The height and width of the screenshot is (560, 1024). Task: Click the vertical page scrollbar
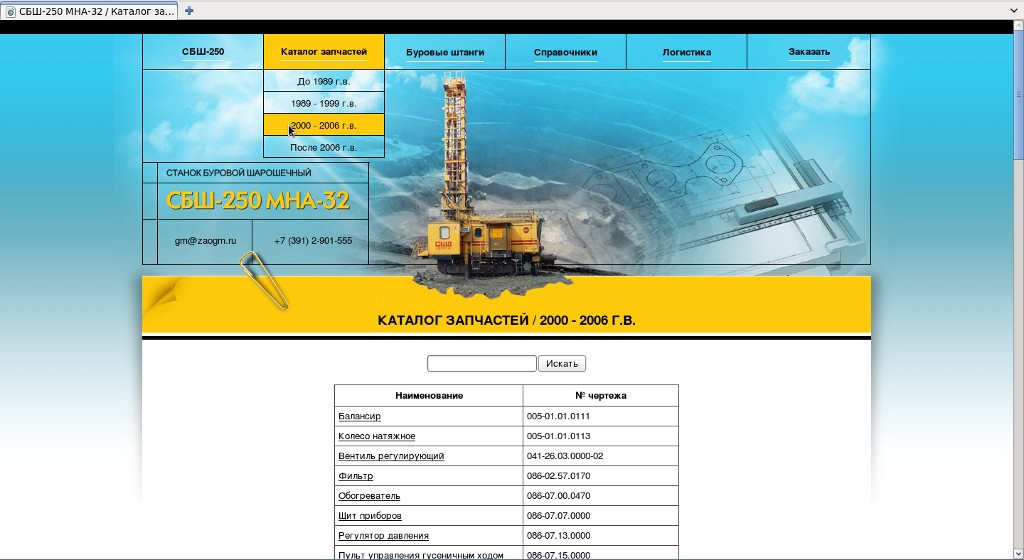point(1018,100)
